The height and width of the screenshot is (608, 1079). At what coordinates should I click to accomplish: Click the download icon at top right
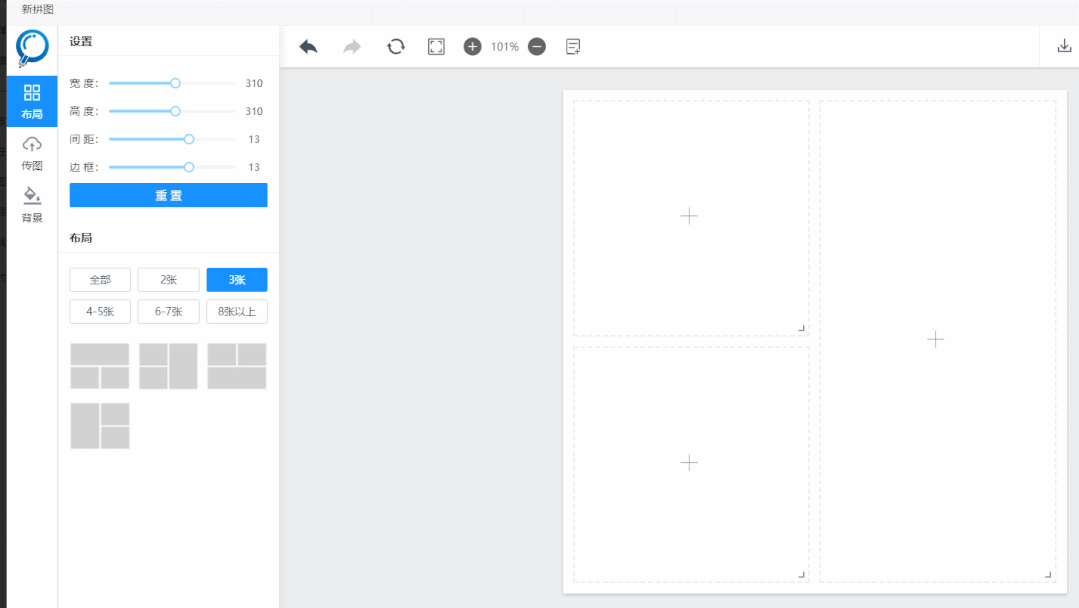(1064, 46)
